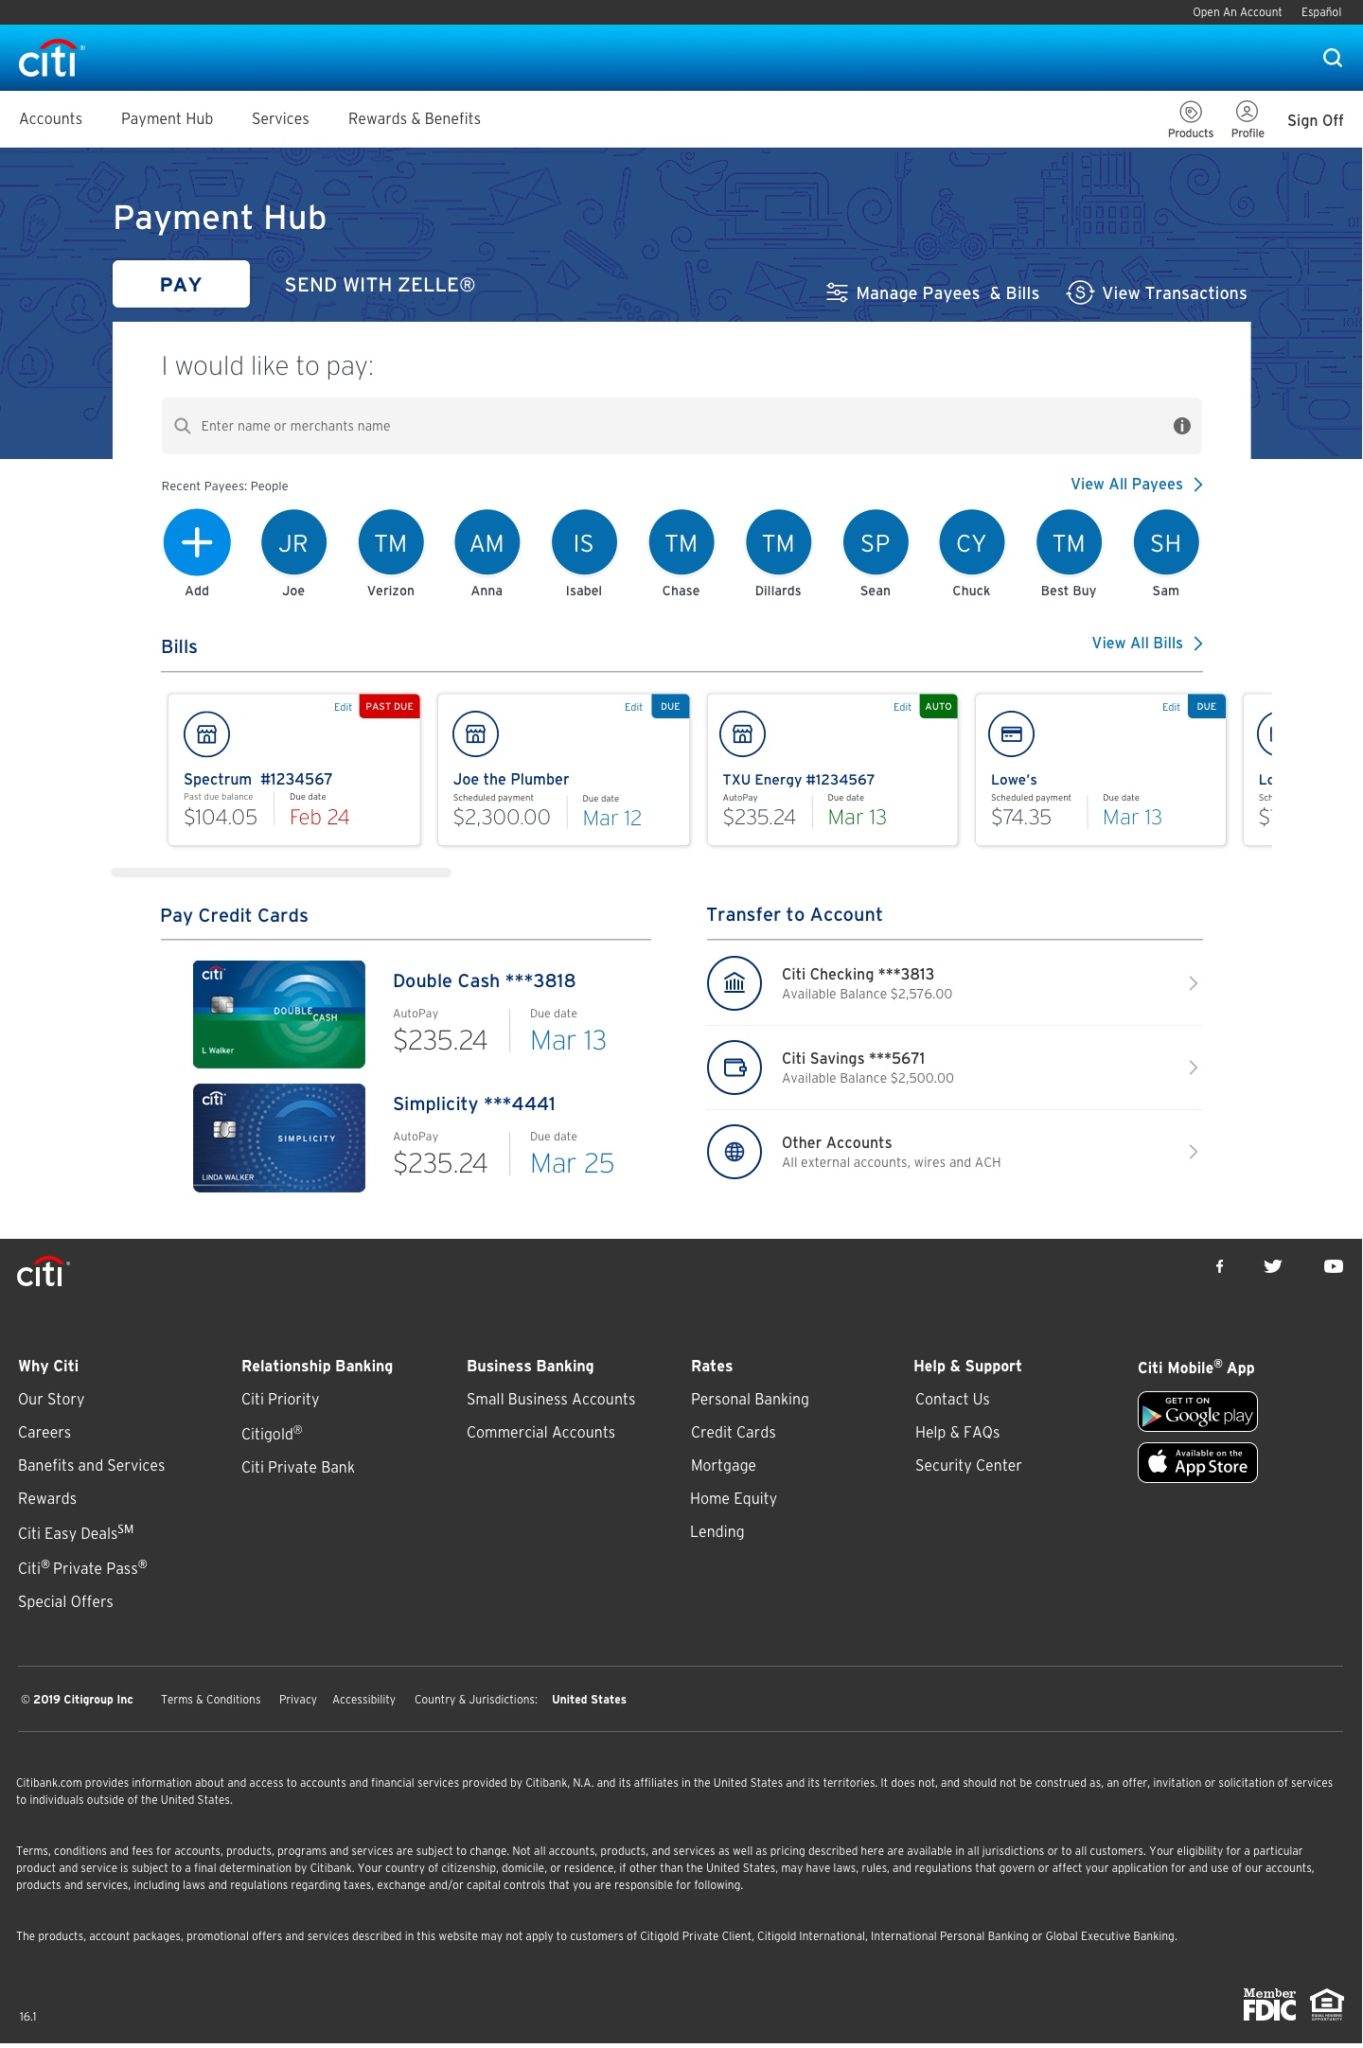Click the Other Accounts globe icon
Image resolution: width=1363 pixels, height=2048 pixels.
(x=734, y=1151)
